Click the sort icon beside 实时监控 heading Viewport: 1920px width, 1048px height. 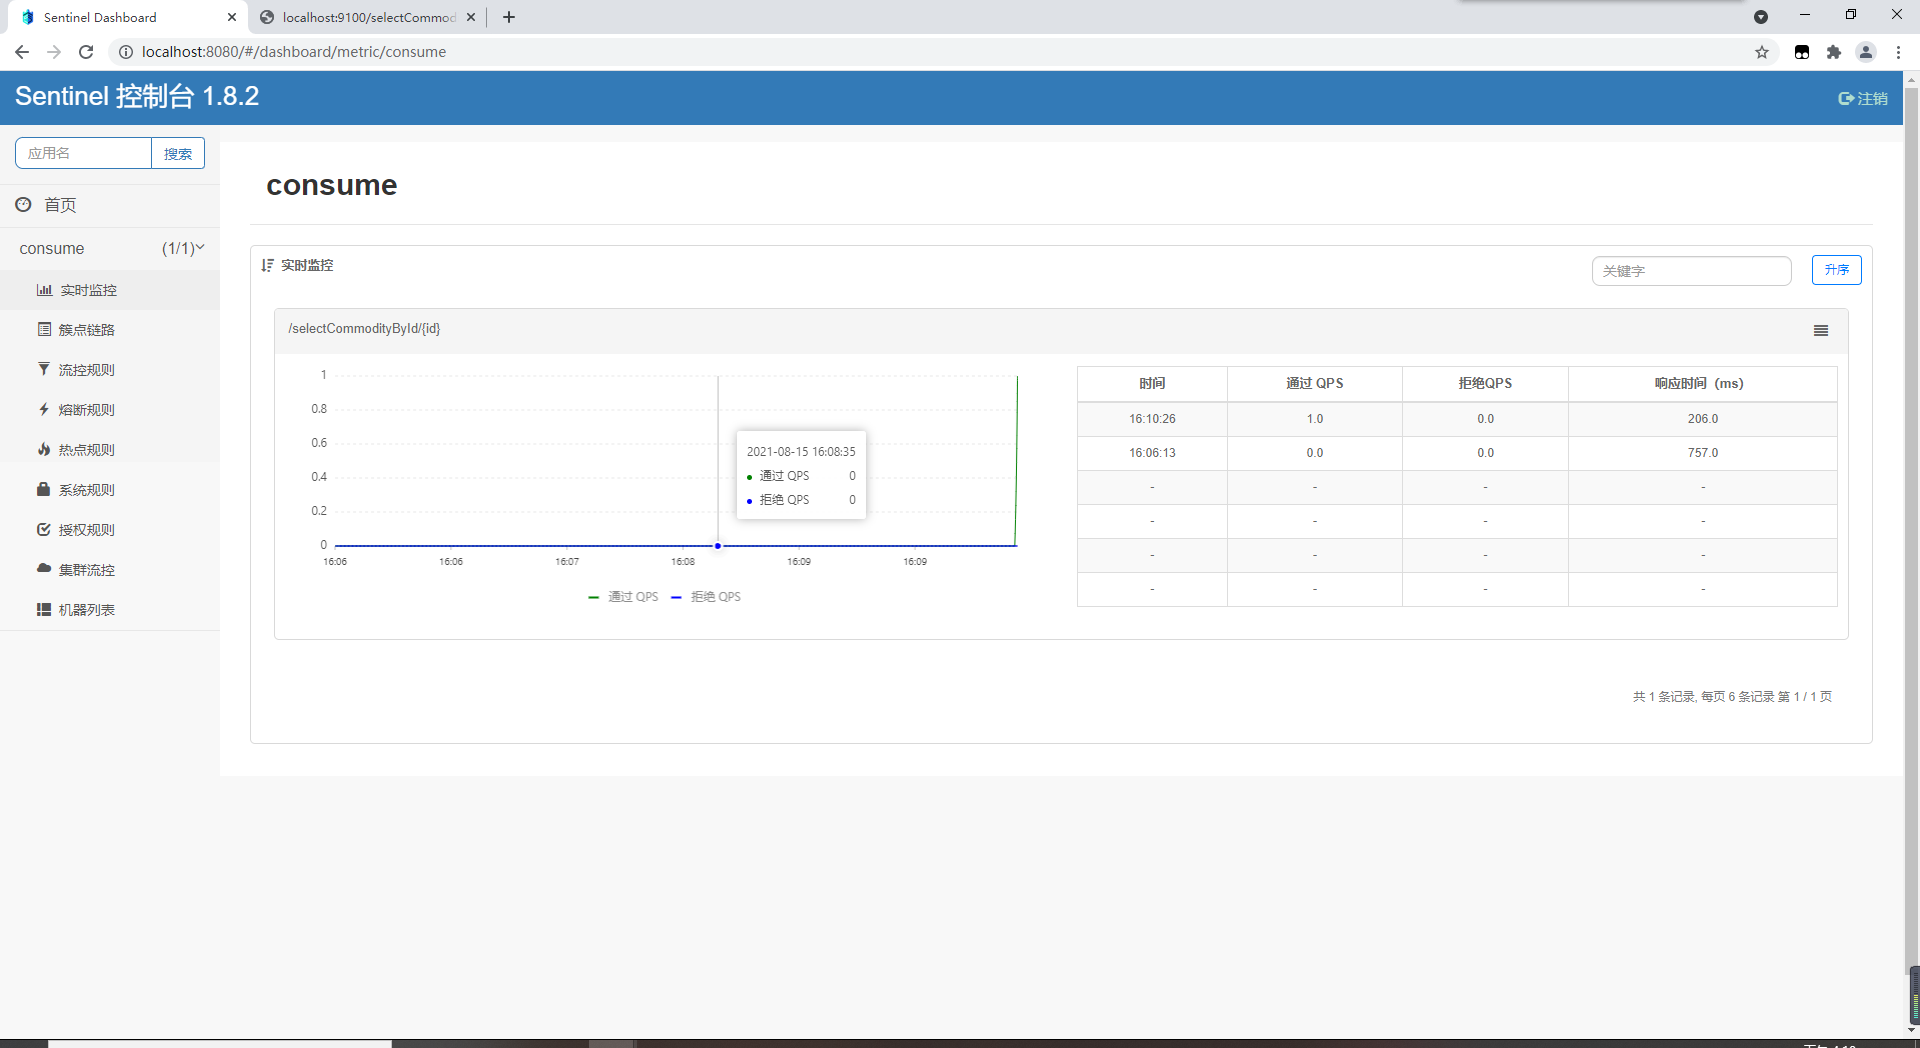(x=267, y=265)
